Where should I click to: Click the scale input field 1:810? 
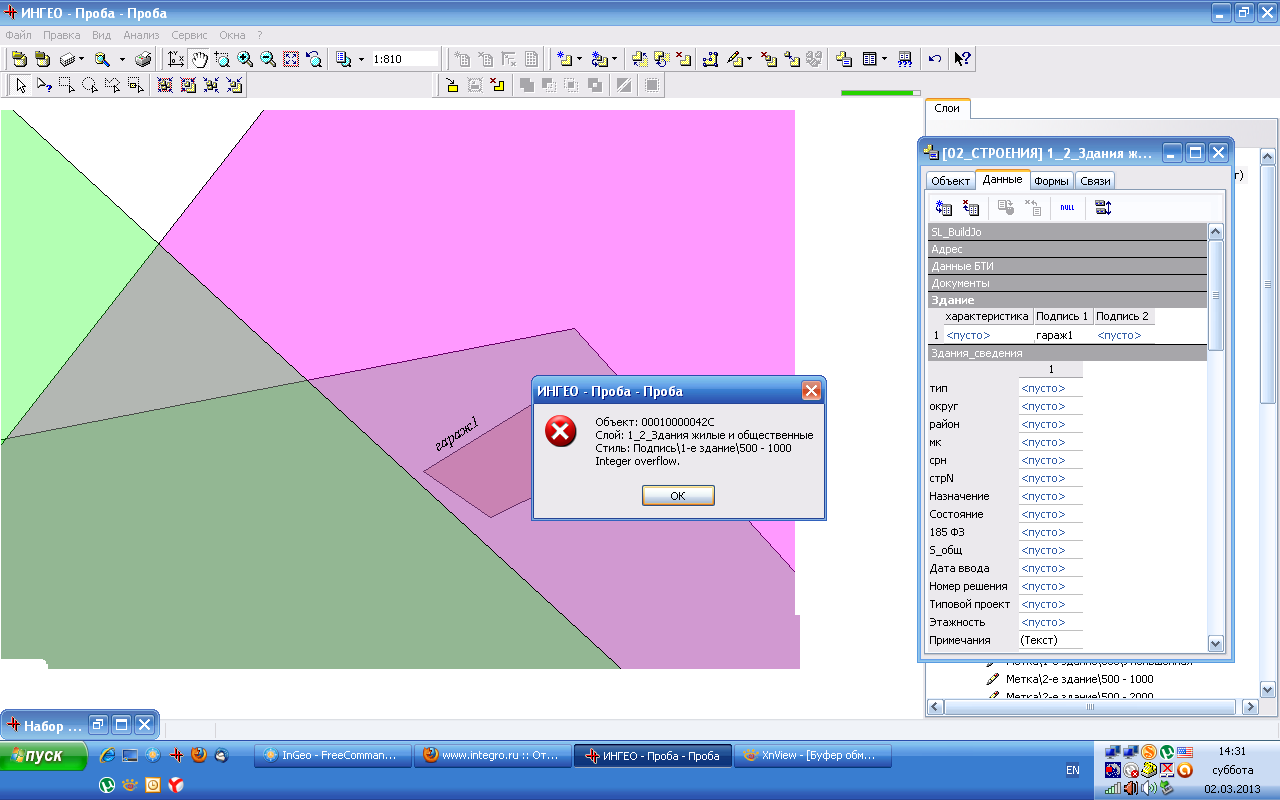coord(405,59)
